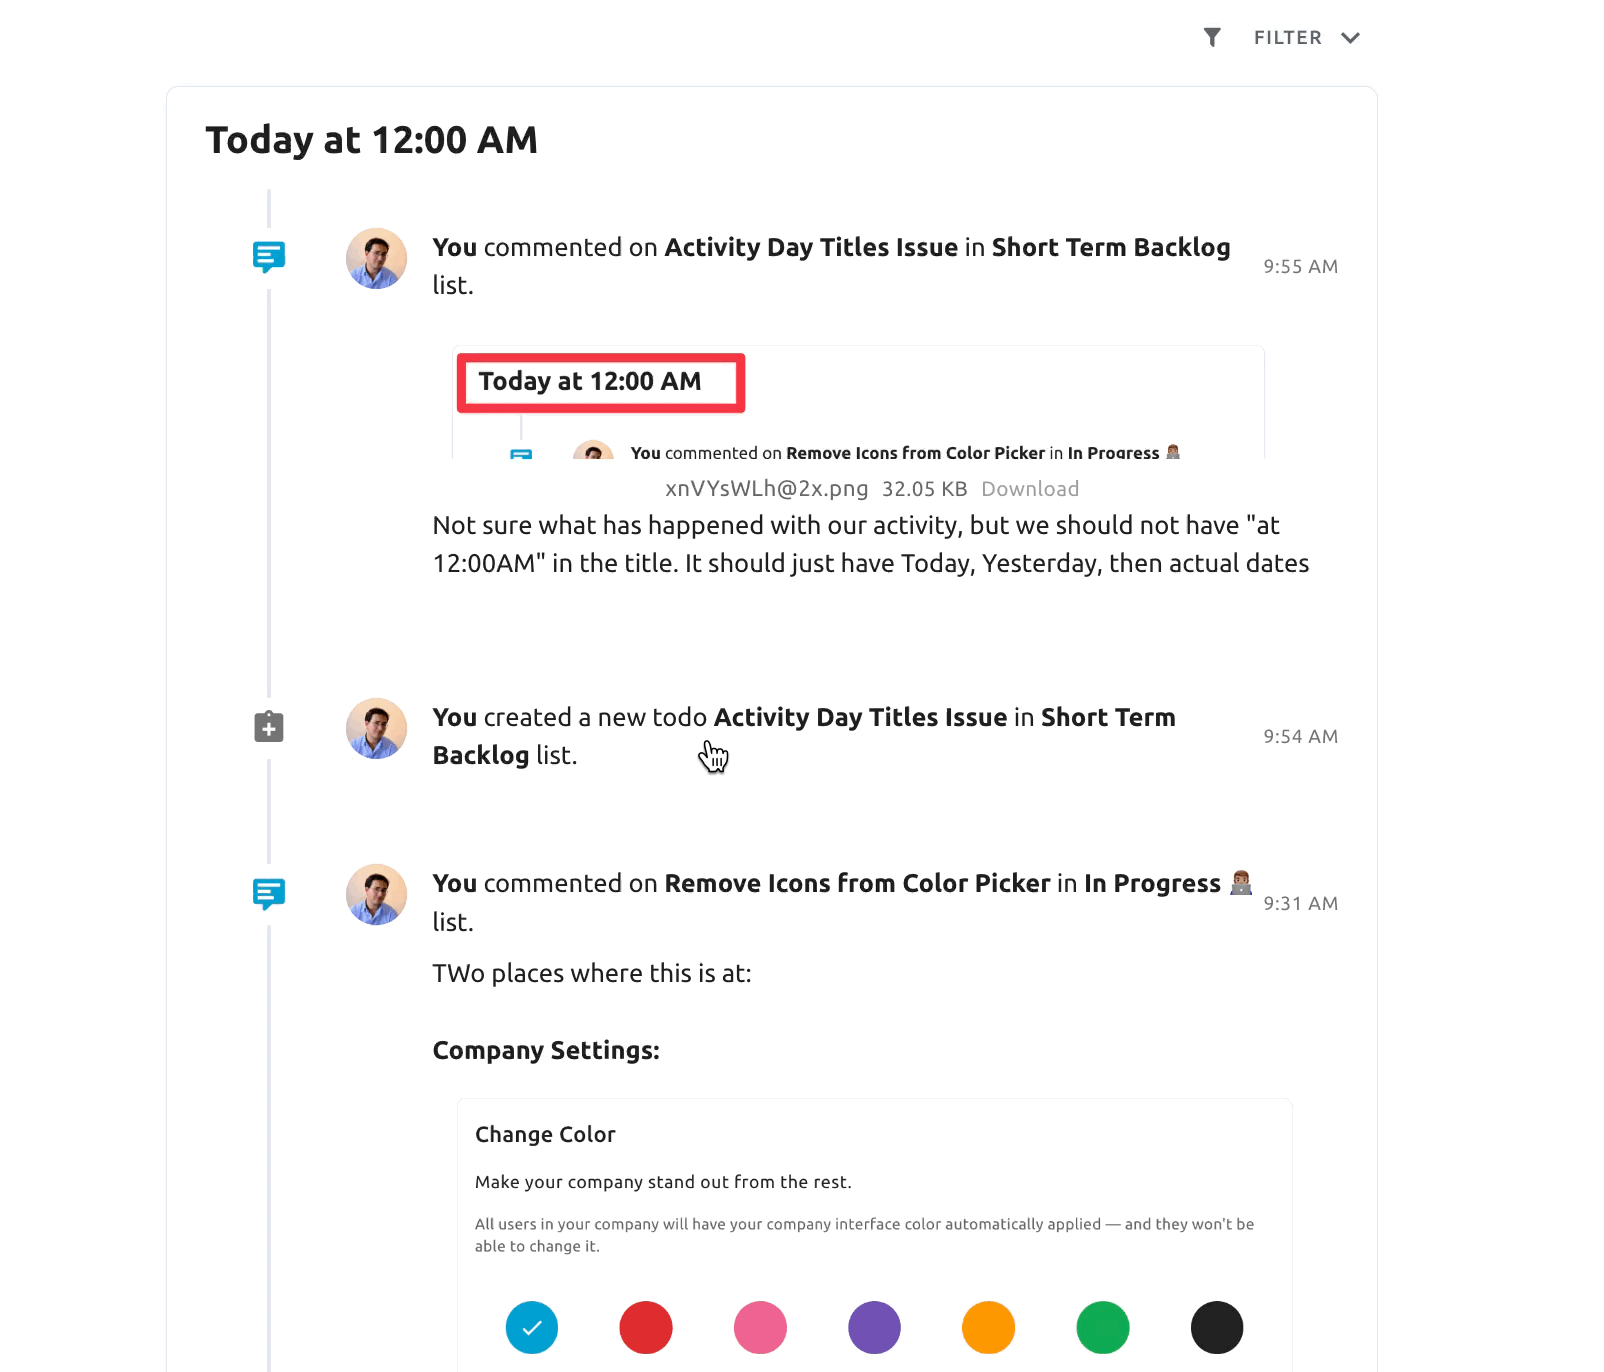Expand the FILTER dropdown chevron
The width and height of the screenshot is (1604, 1372).
(1350, 38)
